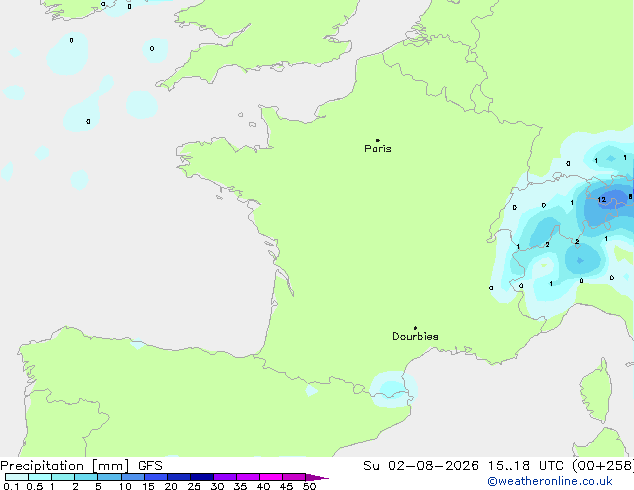Click the 25 legend scale label
The width and height of the screenshot is (634, 490).
(194, 486)
